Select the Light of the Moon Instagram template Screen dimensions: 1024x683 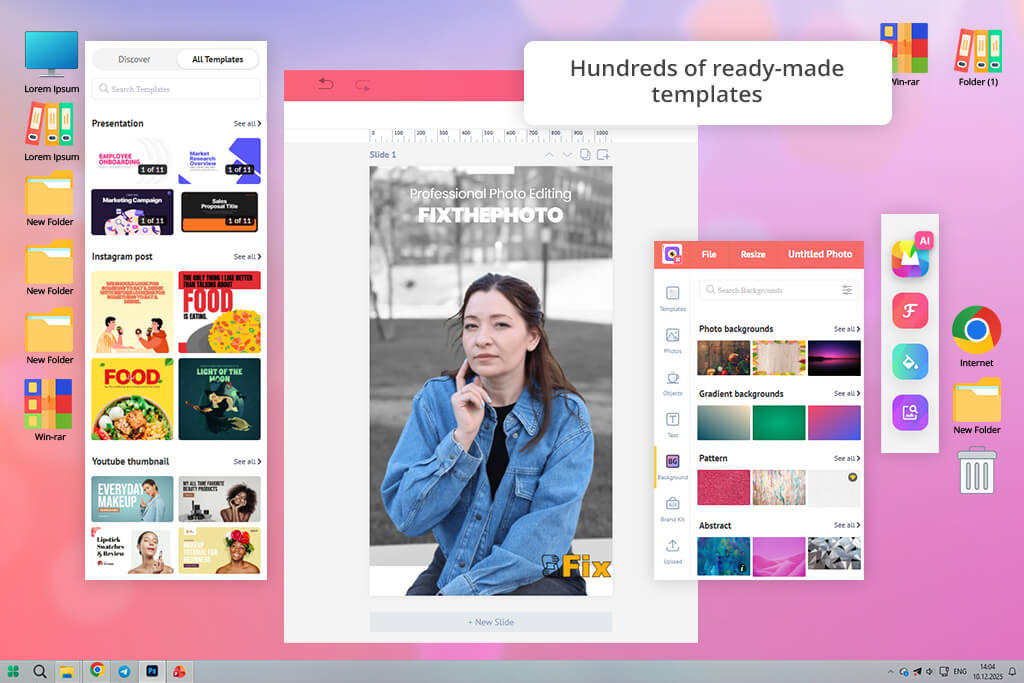point(219,399)
